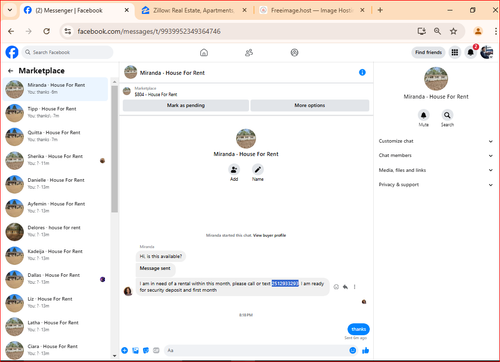Open the Sherika House For Rent chat
Screen dimensions: 500x362
[55, 160]
